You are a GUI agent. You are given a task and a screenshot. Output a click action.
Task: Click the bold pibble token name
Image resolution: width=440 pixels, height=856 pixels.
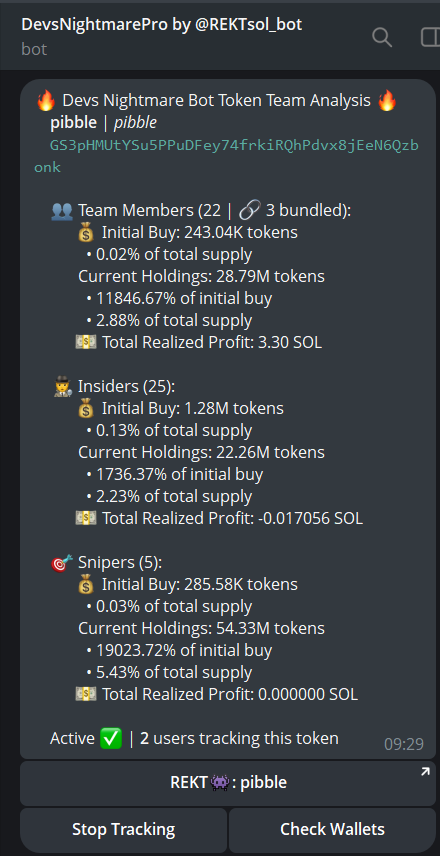tap(73, 123)
